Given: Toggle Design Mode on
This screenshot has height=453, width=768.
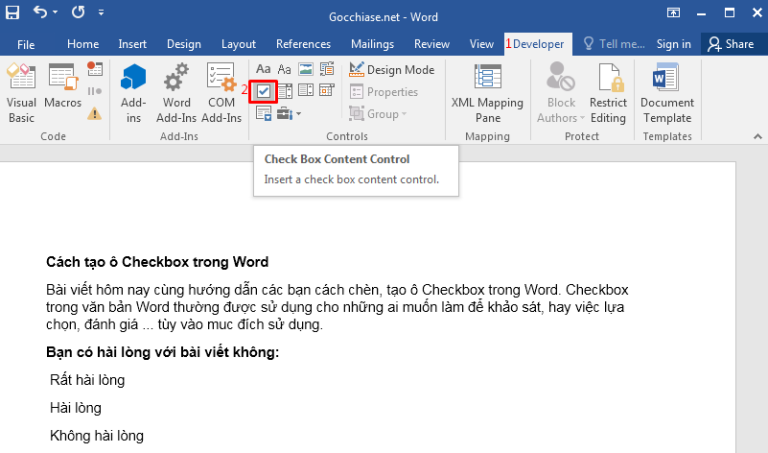Looking at the screenshot, I should pos(392,70).
